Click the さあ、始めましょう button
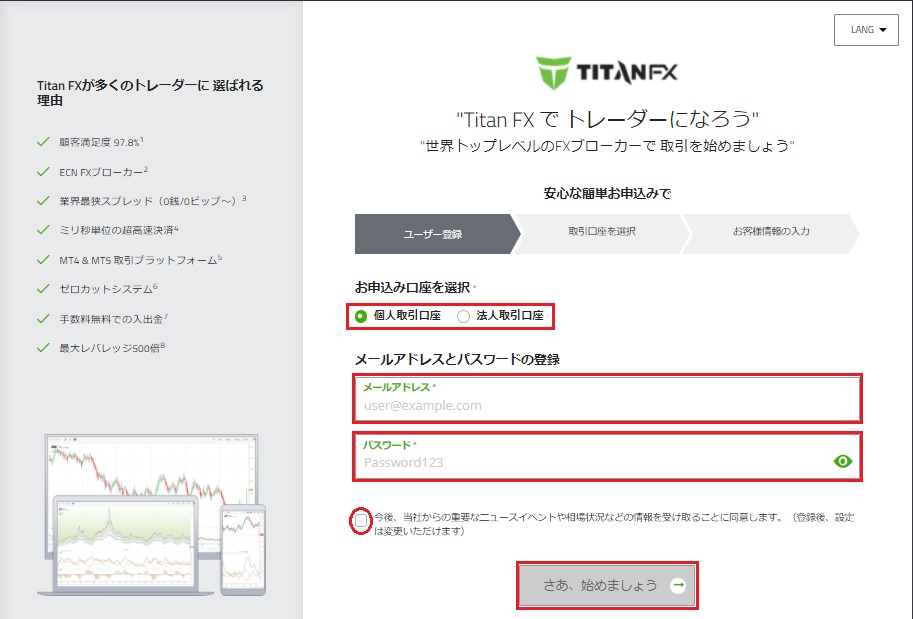The height and width of the screenshot is (619, 913). [x=607, y=585]
